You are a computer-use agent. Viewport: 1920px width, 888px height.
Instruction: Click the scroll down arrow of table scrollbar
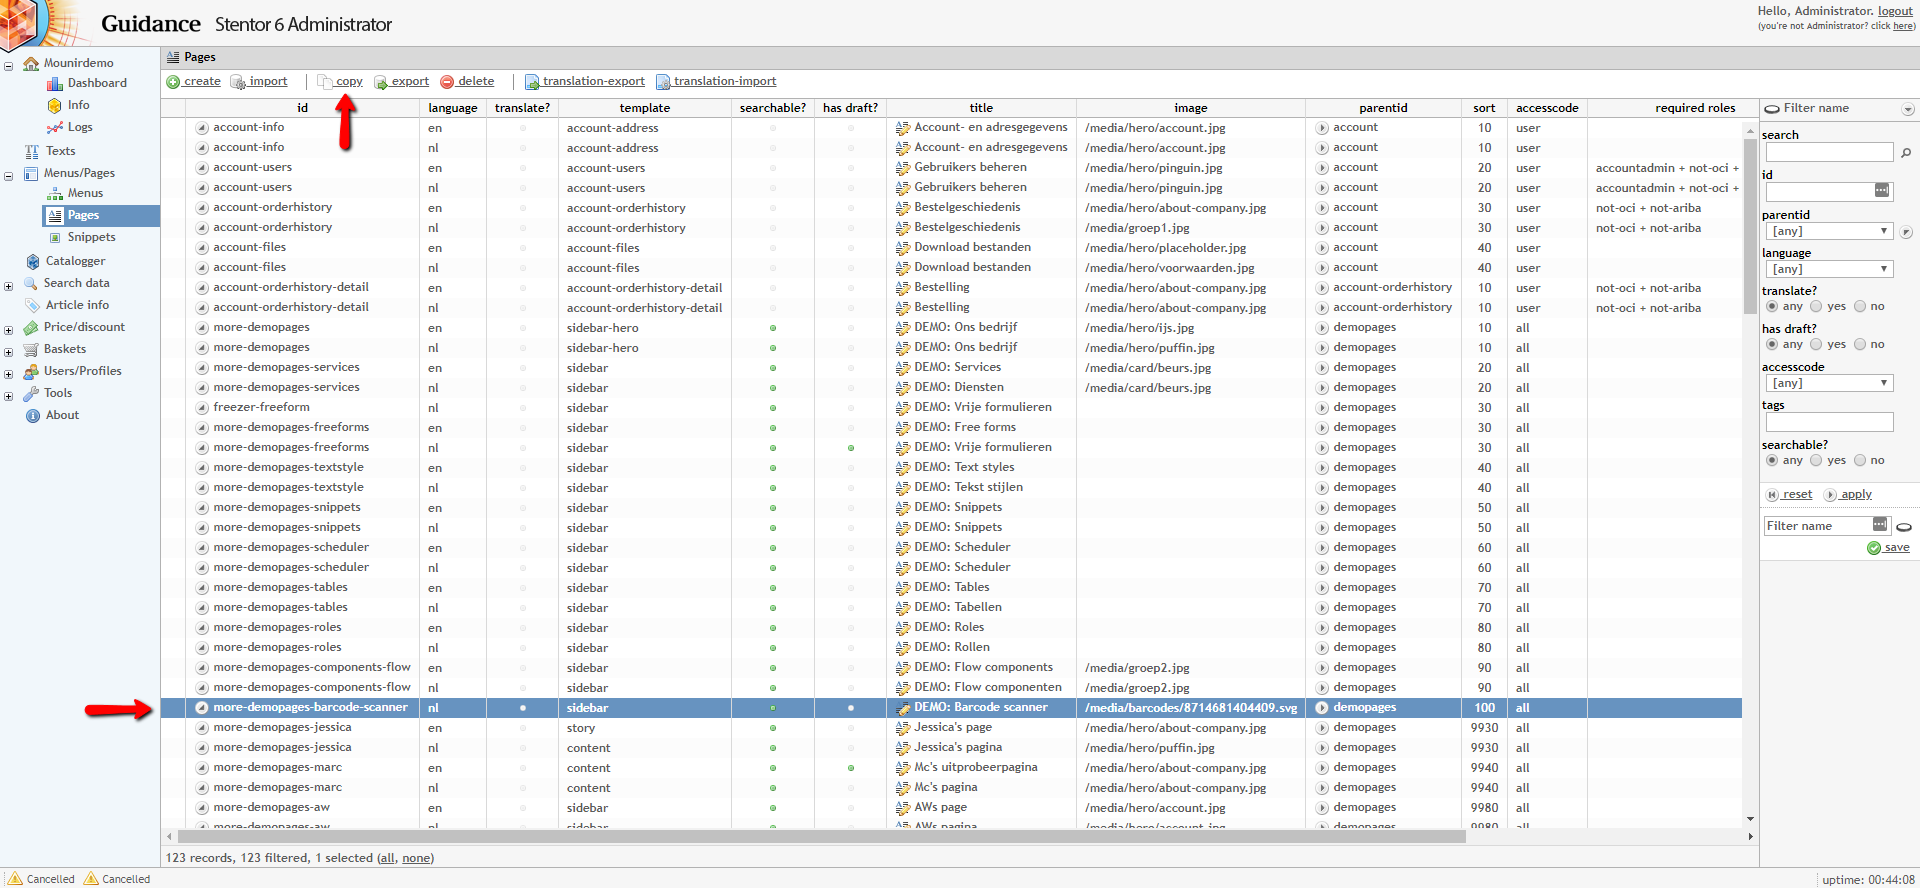(1750, 819)
